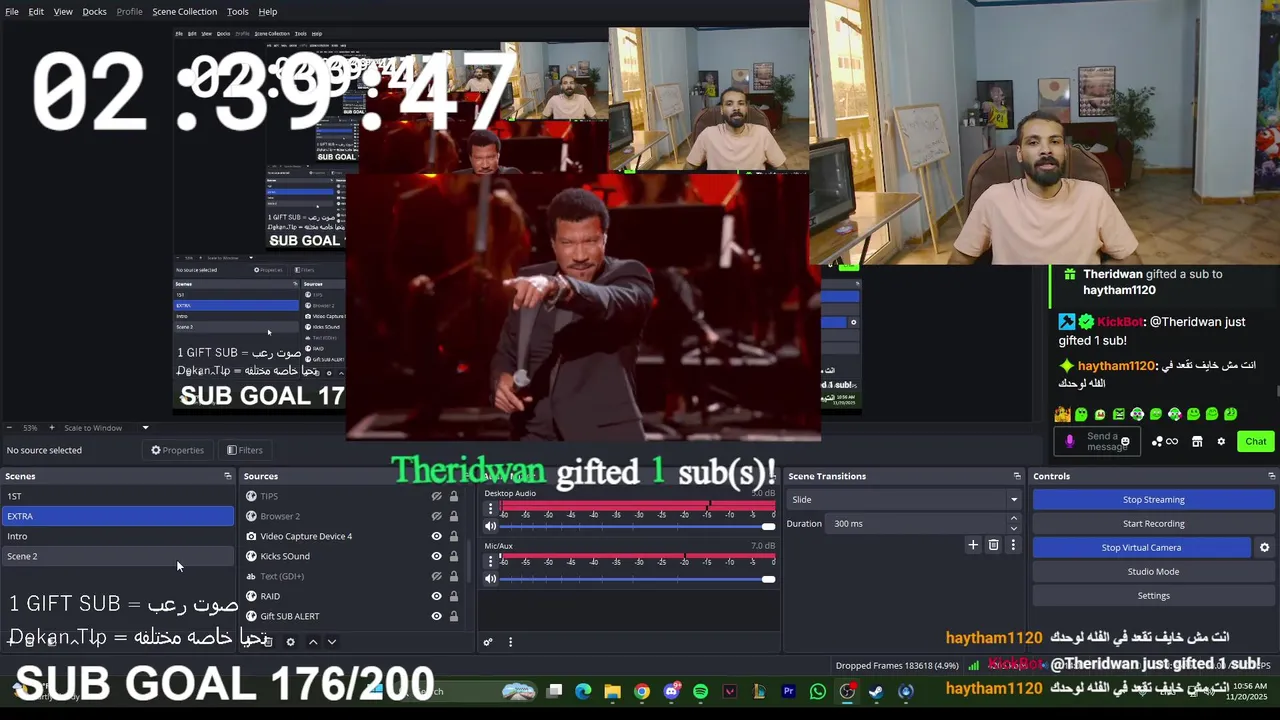Screen dimensions: 1280x720
Task: Open File Explorer from the taskbar
Action: tap(612, 691)
